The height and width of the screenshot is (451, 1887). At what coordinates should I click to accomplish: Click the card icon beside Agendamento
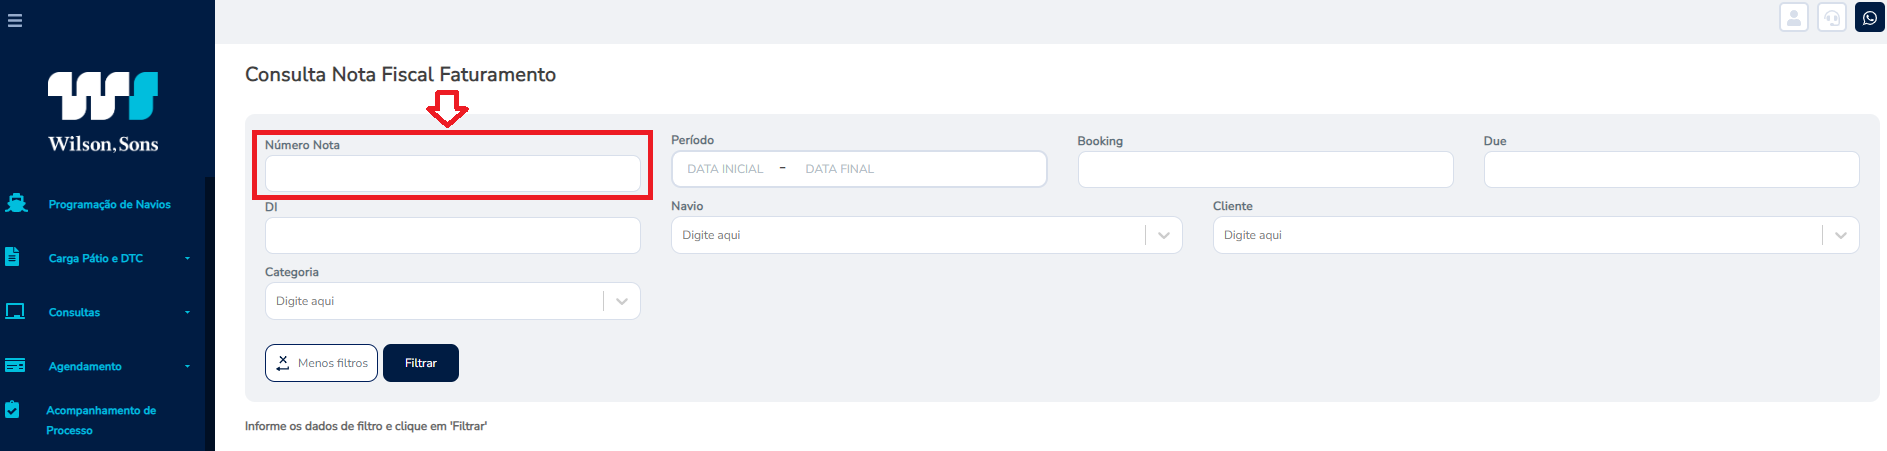[15, 365]
